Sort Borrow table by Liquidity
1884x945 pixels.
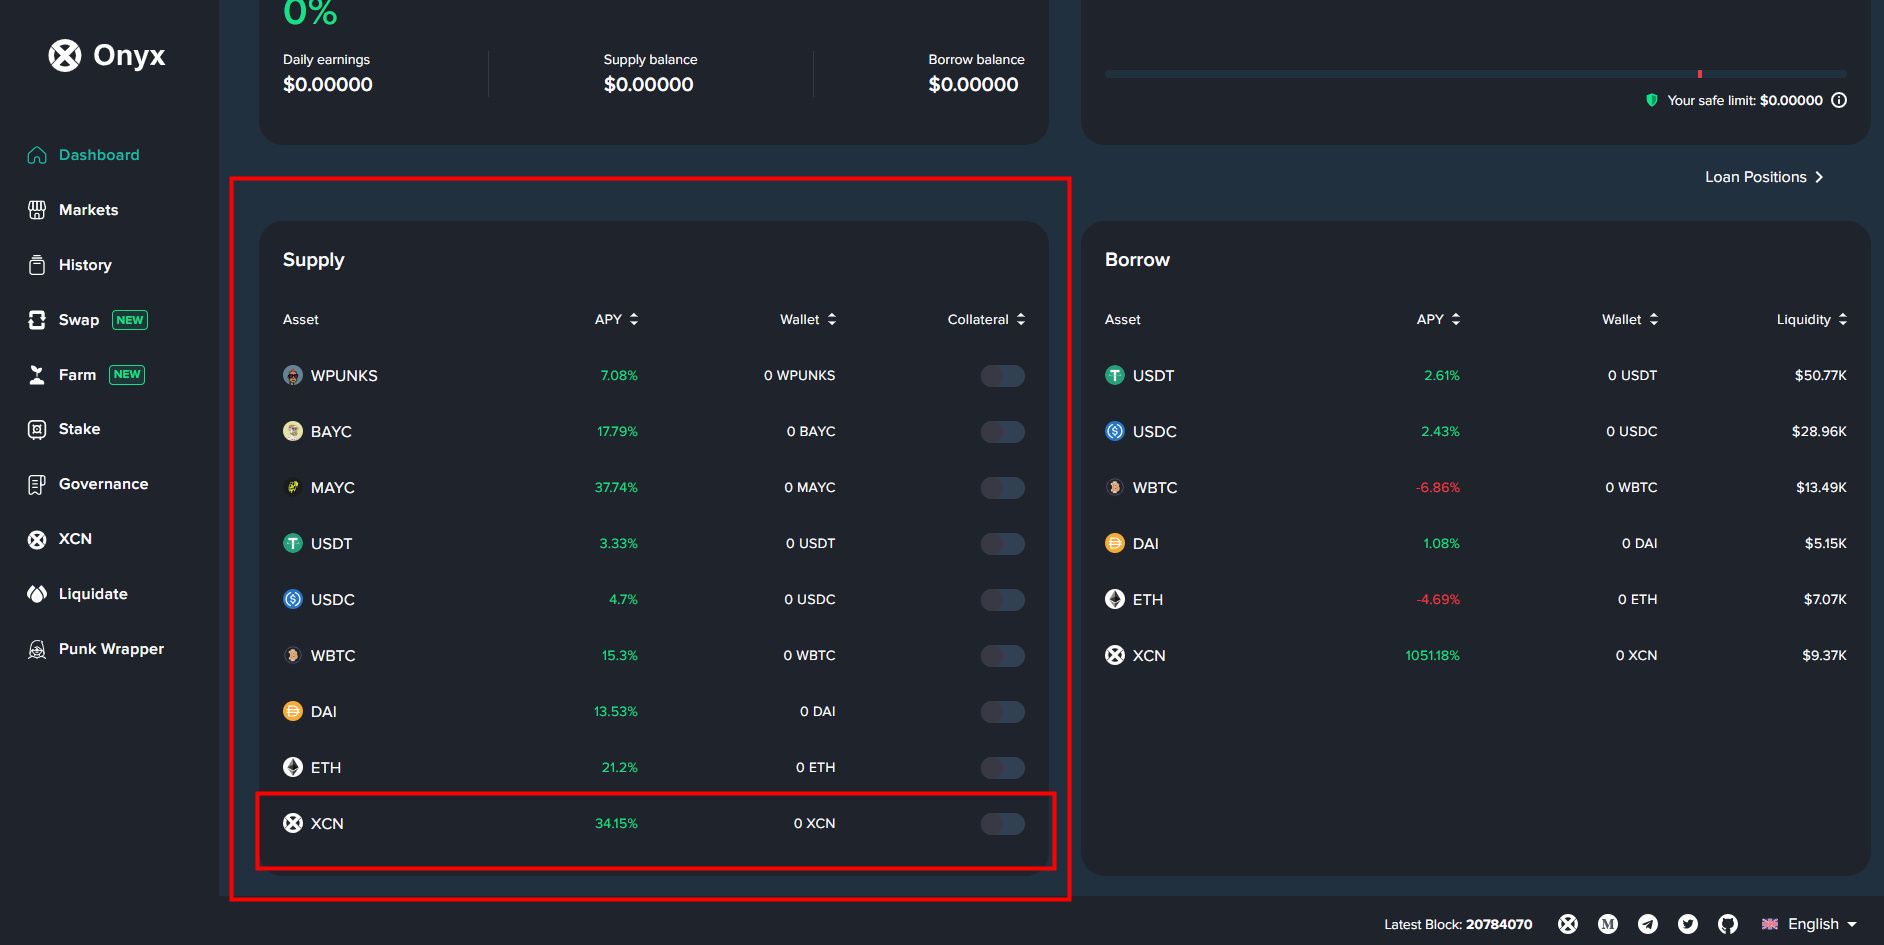(1812, 319)
